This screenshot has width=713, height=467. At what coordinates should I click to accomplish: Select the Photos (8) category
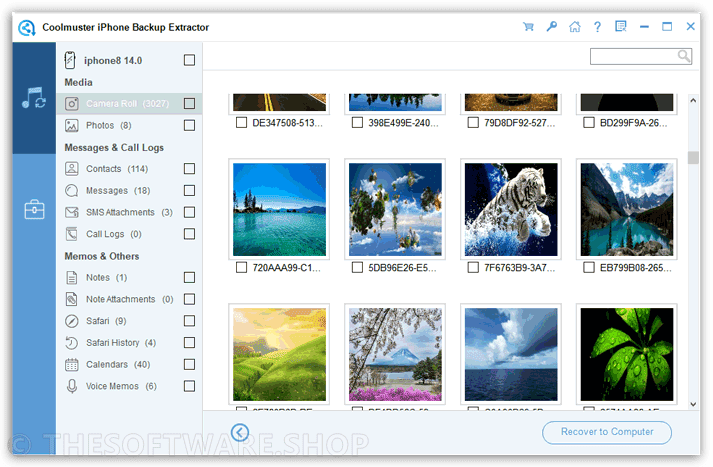click(x=129, y=126)
